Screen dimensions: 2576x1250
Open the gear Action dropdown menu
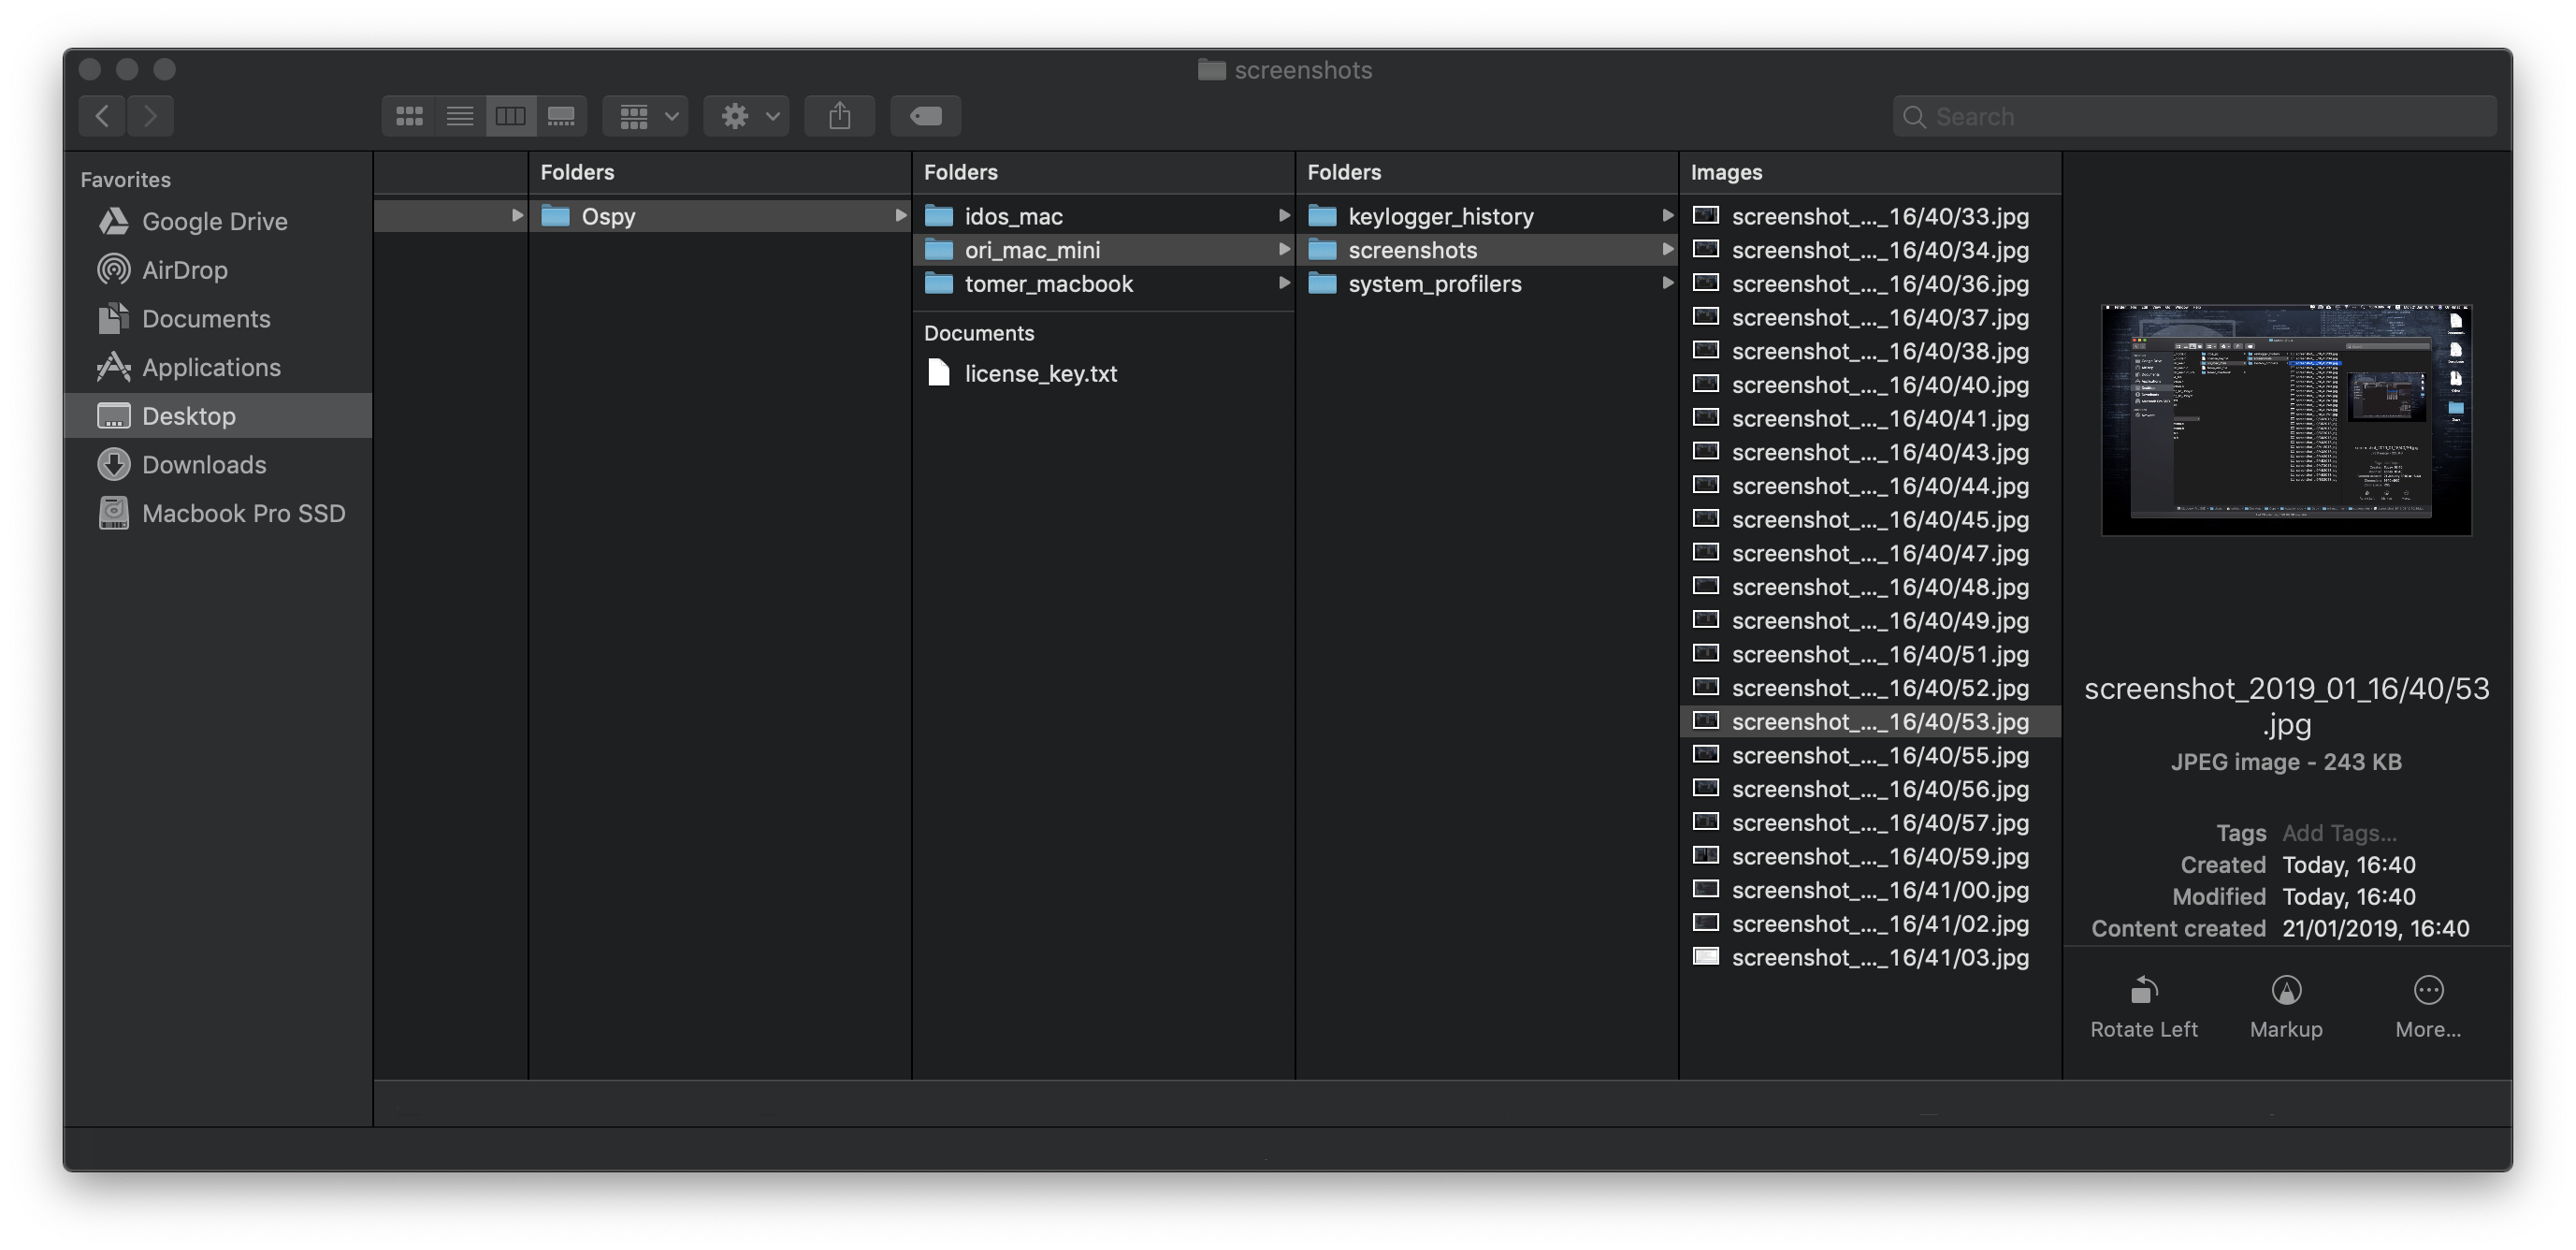tap(746, 116)
